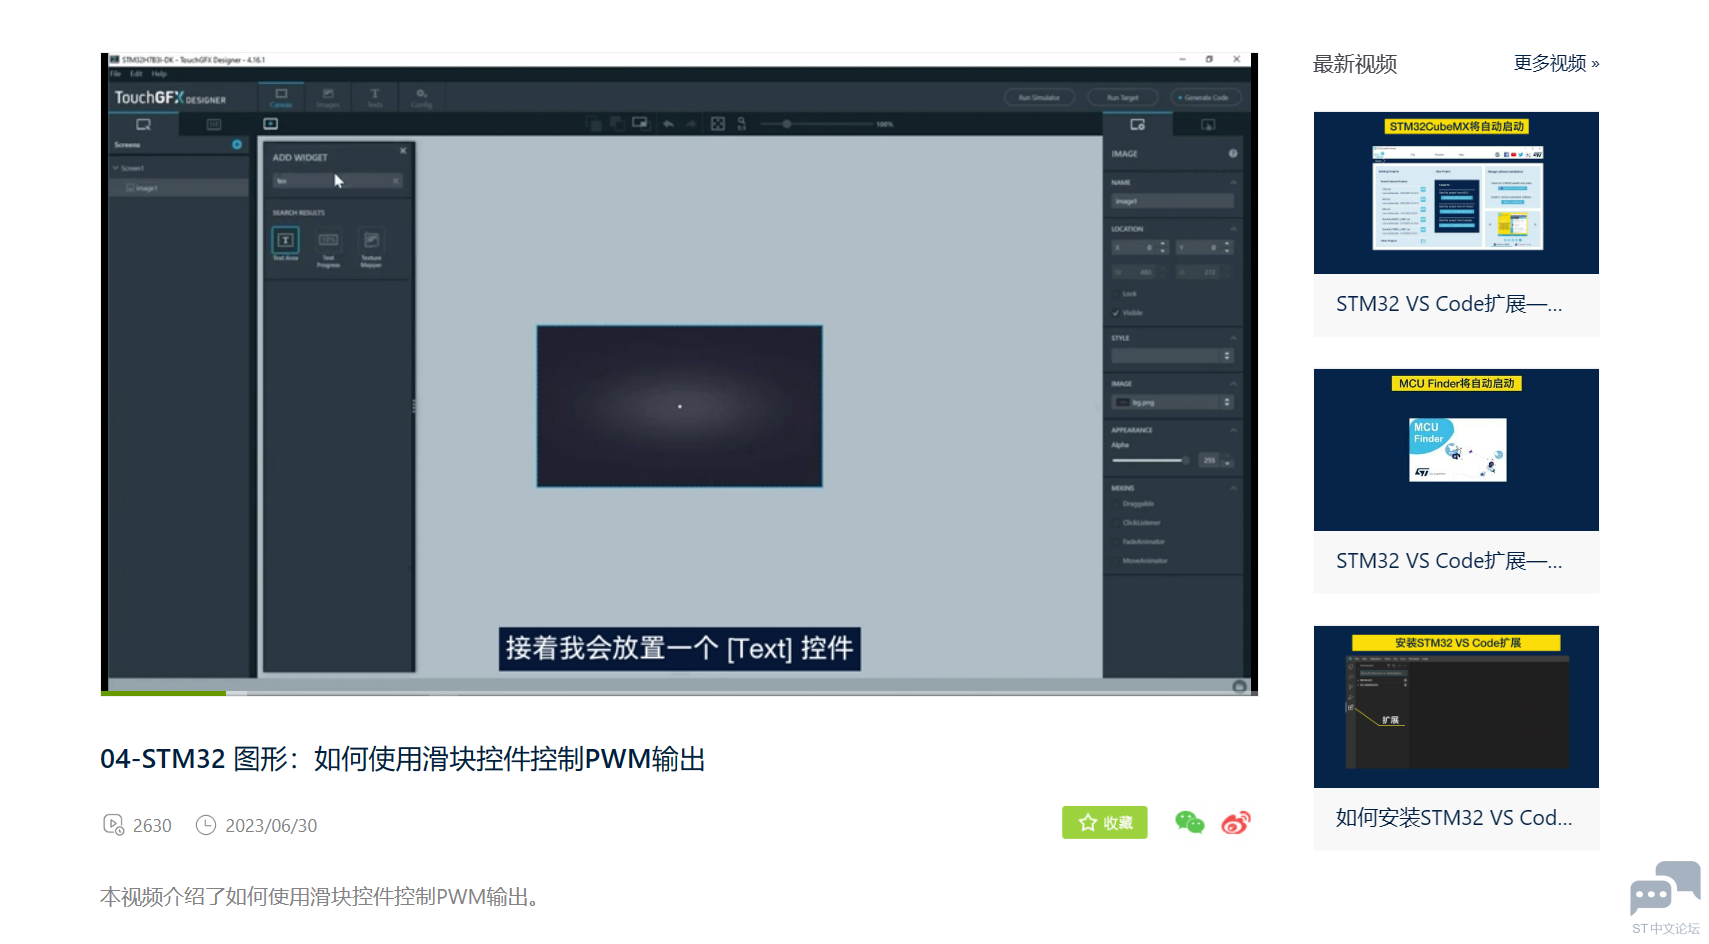Image resolution: width=1709 pixels, height=944 pixels.
Task: Click the 收藏 favorite button
Action: [1105, 823]
